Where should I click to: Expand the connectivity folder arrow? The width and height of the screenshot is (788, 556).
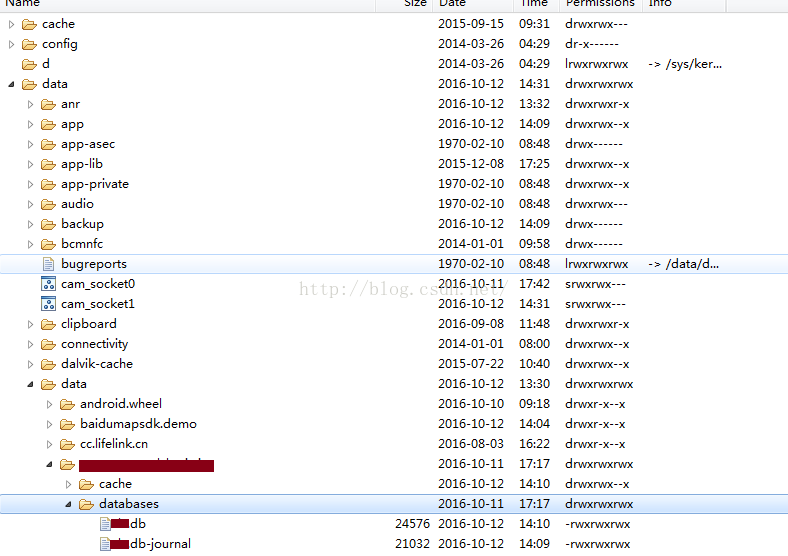30,344
